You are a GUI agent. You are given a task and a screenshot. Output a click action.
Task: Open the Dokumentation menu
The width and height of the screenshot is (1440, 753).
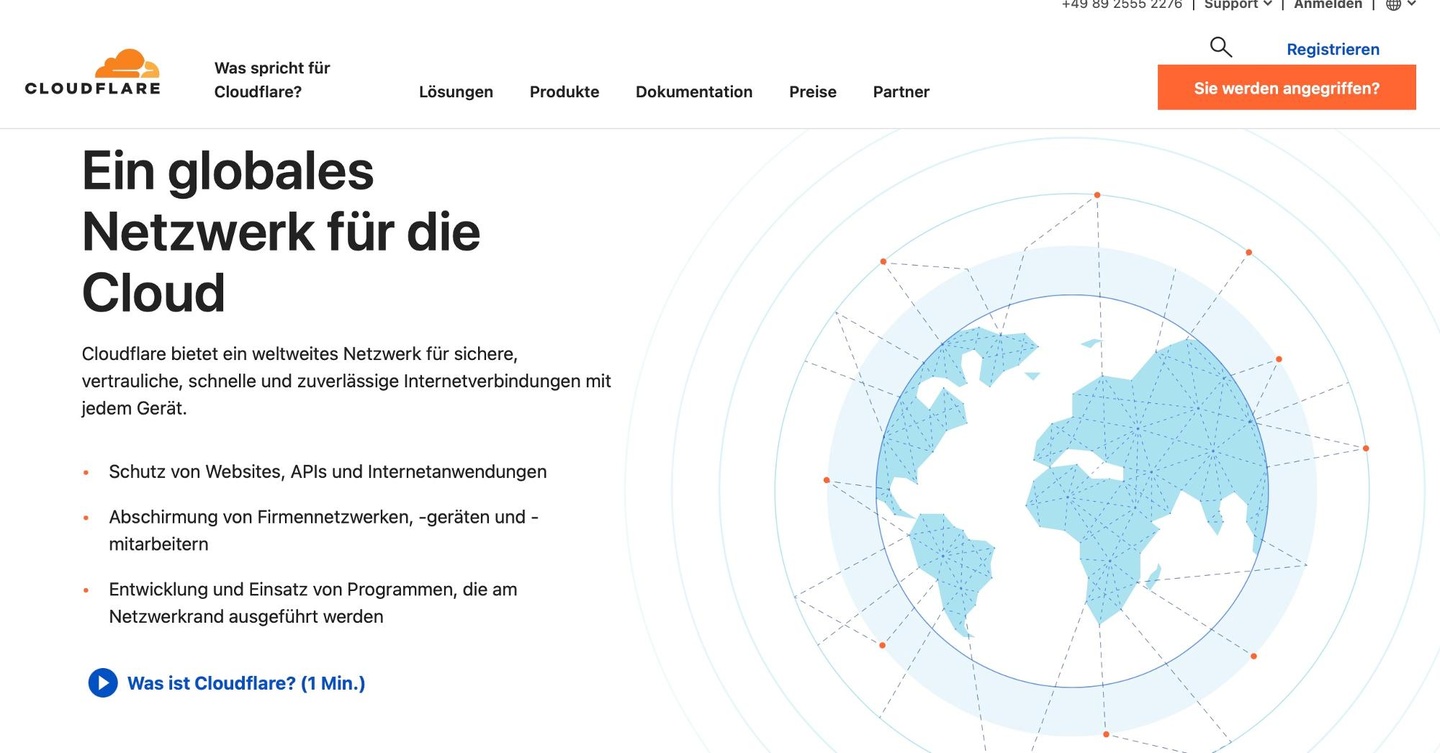pos(694,92)
